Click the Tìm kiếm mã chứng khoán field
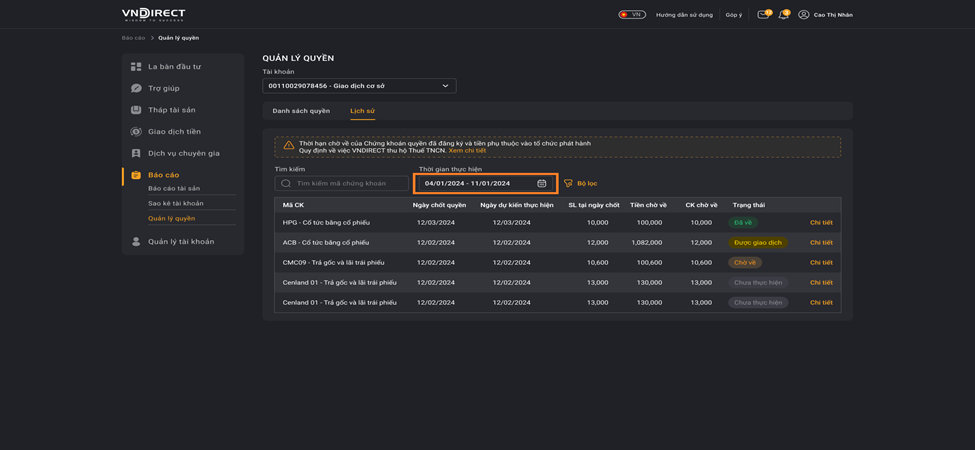 tap(341, 183)
